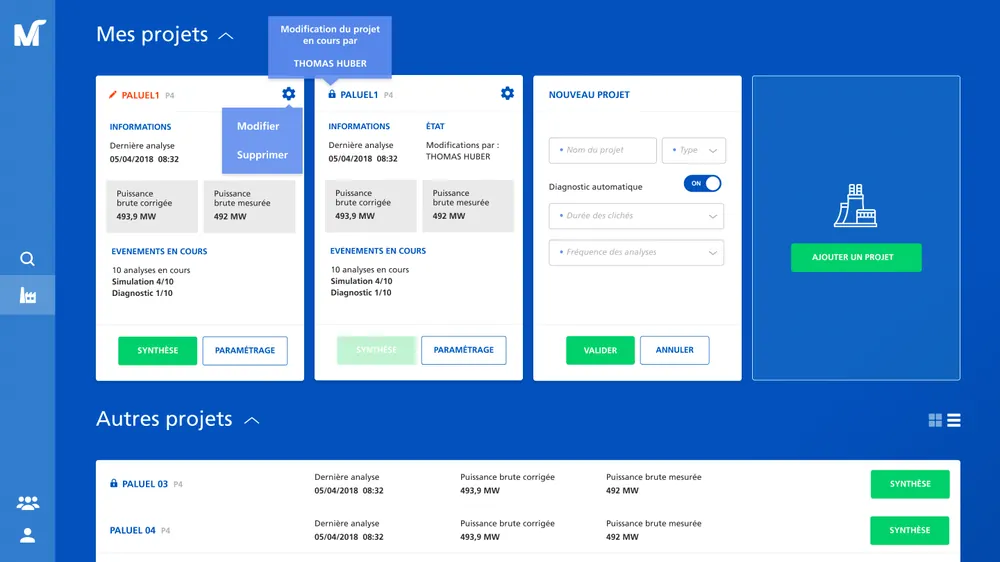
Task: Click the Thomas Huber modification tooltip
Action: (x=330, y=47)
